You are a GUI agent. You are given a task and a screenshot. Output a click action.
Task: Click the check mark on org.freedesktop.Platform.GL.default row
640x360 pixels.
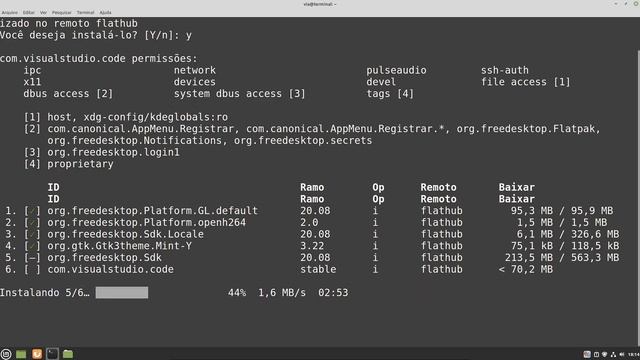pos(32,211)
